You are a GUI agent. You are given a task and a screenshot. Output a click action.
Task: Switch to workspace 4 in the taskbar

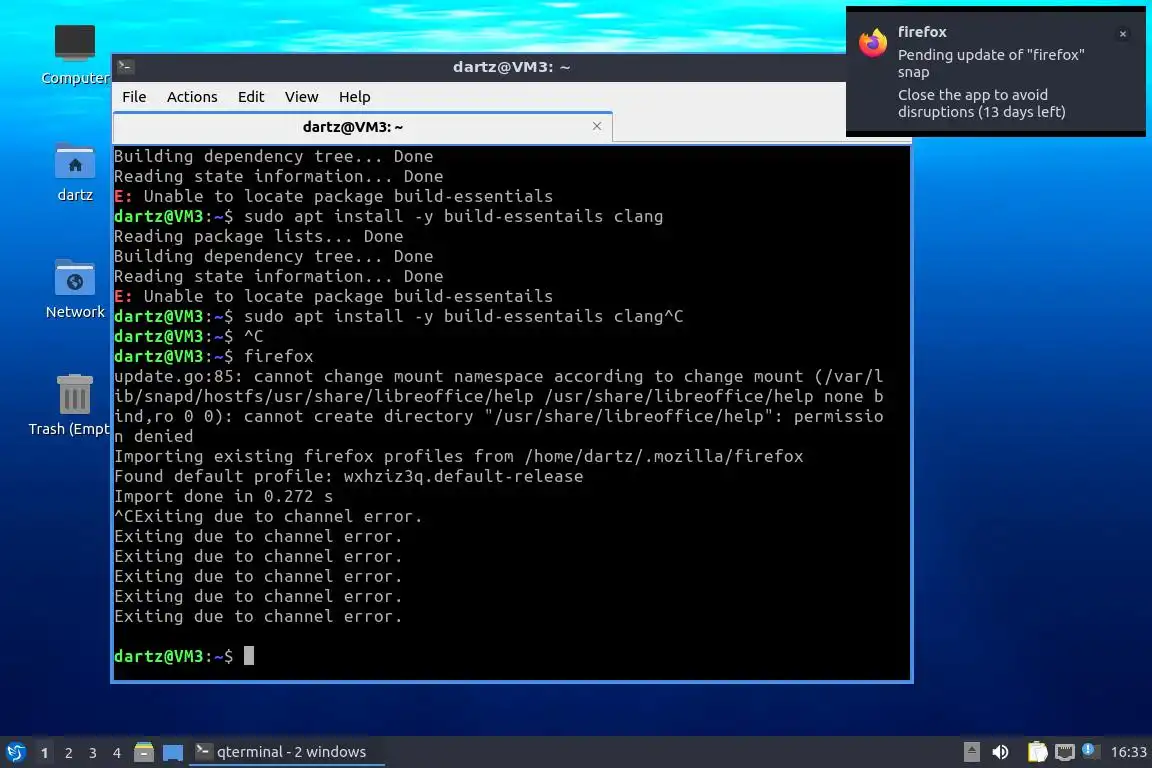coord(117,753)
